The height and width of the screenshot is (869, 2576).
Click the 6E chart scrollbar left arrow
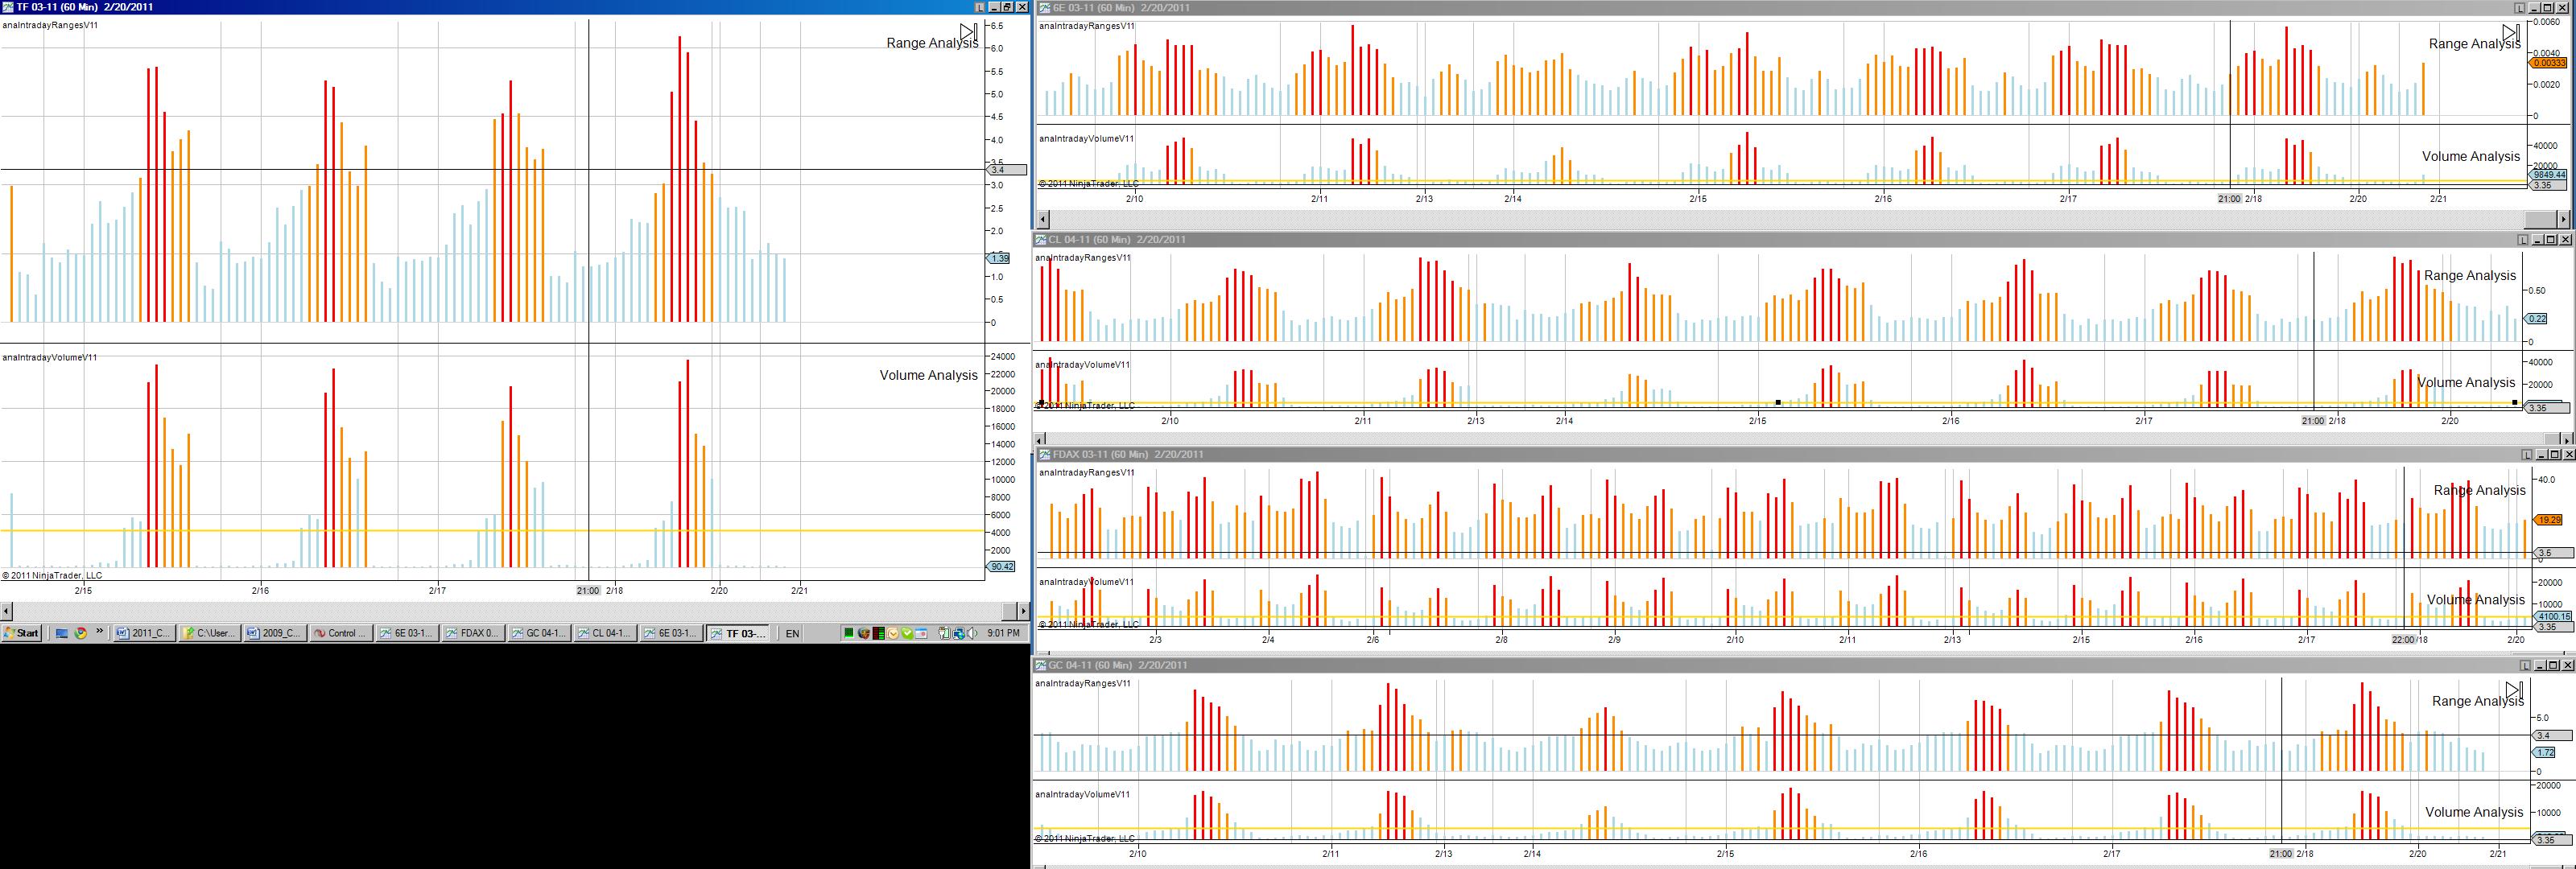point(1043,219)
